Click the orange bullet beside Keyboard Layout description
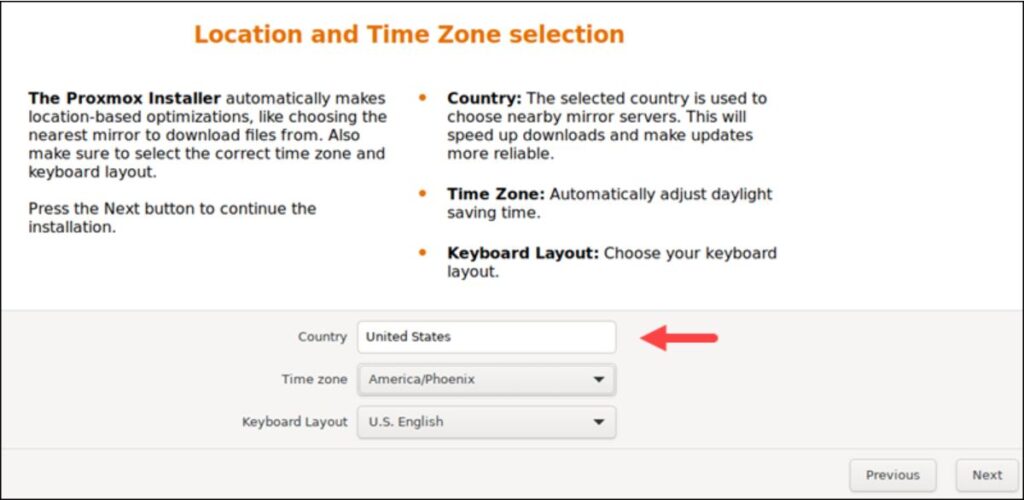 (423, 253)
